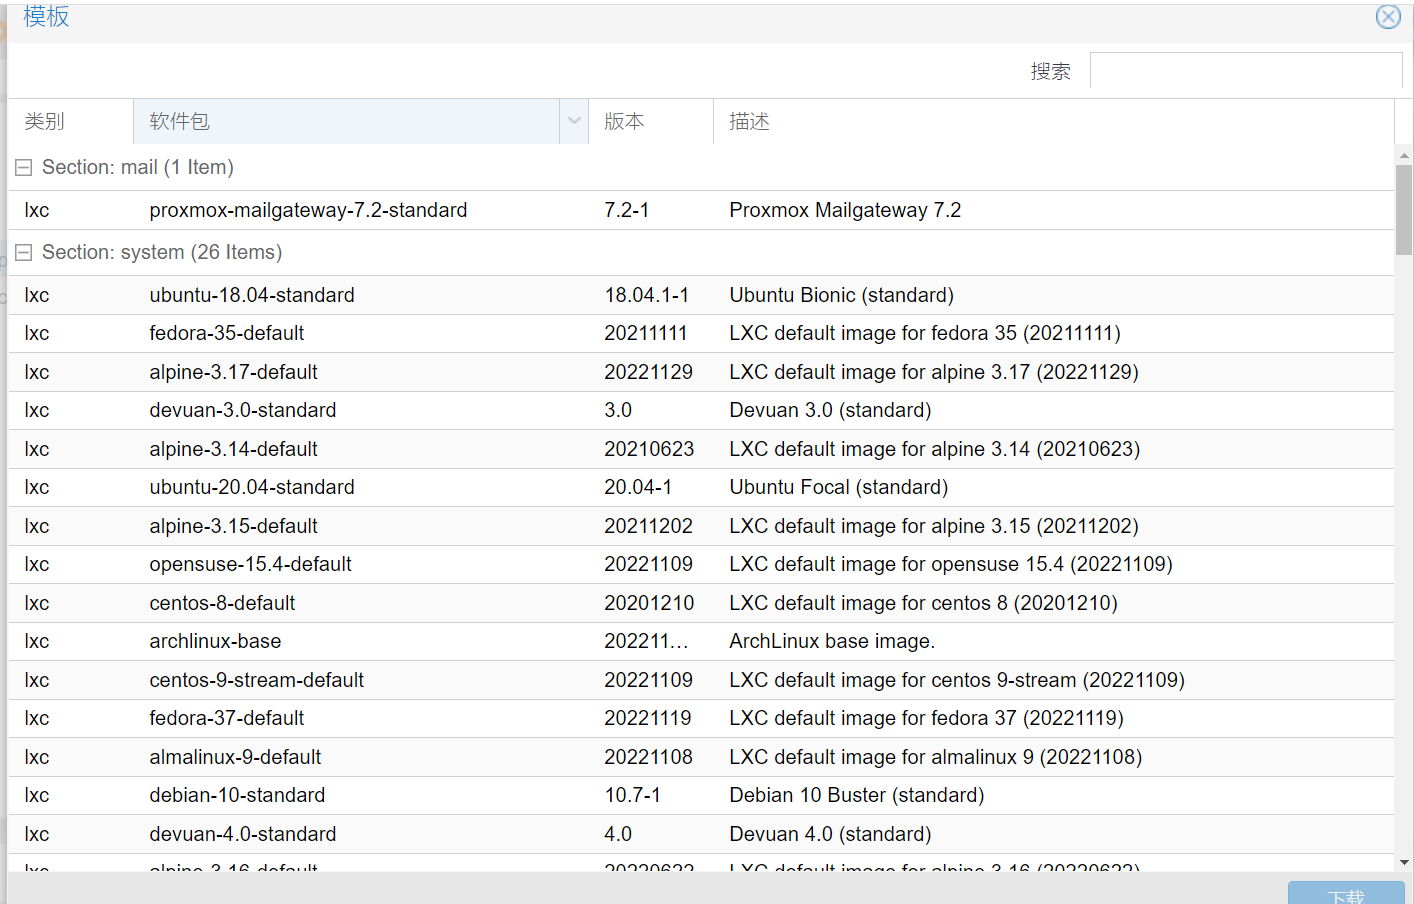Choose the centos-9-stream-default template

[256, 680]
